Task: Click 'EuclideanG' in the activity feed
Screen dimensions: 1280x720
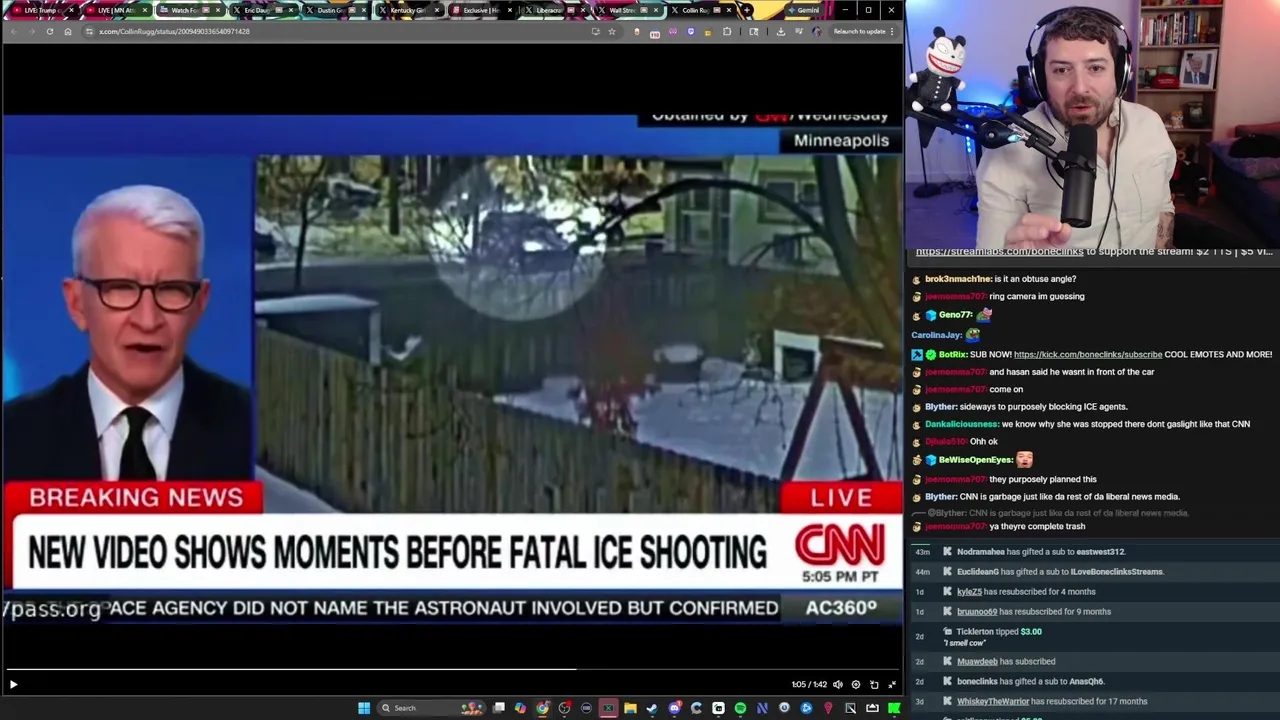Action: [x=978, y=572]
